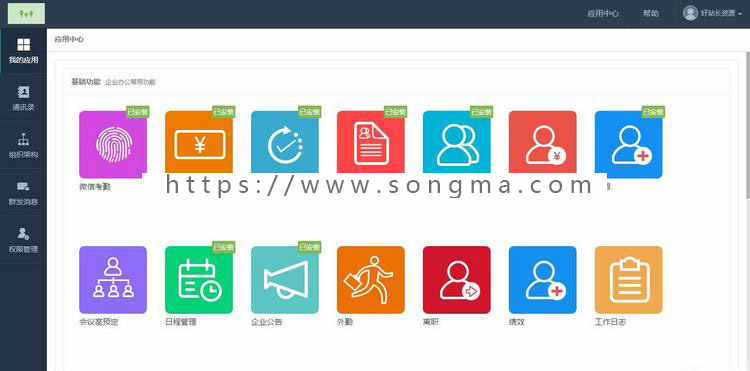Open the 会议室预定 purple org-chart tile
The height and width of the screenshot is (371, 750).
113,280
